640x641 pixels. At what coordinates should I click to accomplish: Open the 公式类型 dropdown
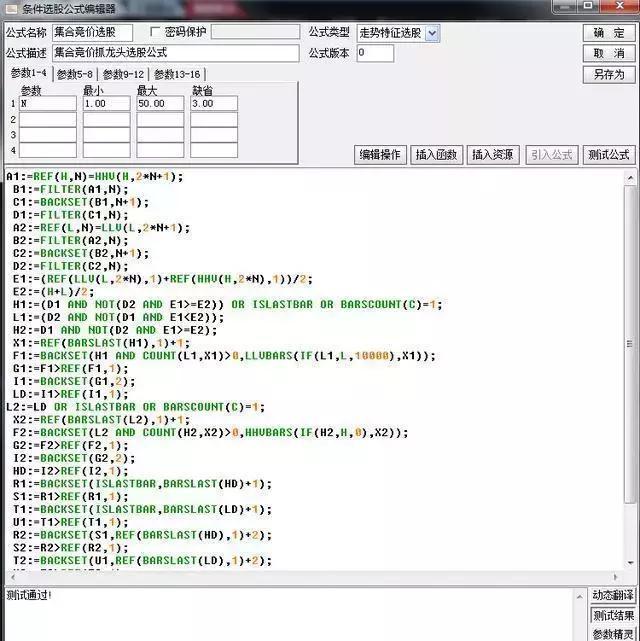point(432,33)
